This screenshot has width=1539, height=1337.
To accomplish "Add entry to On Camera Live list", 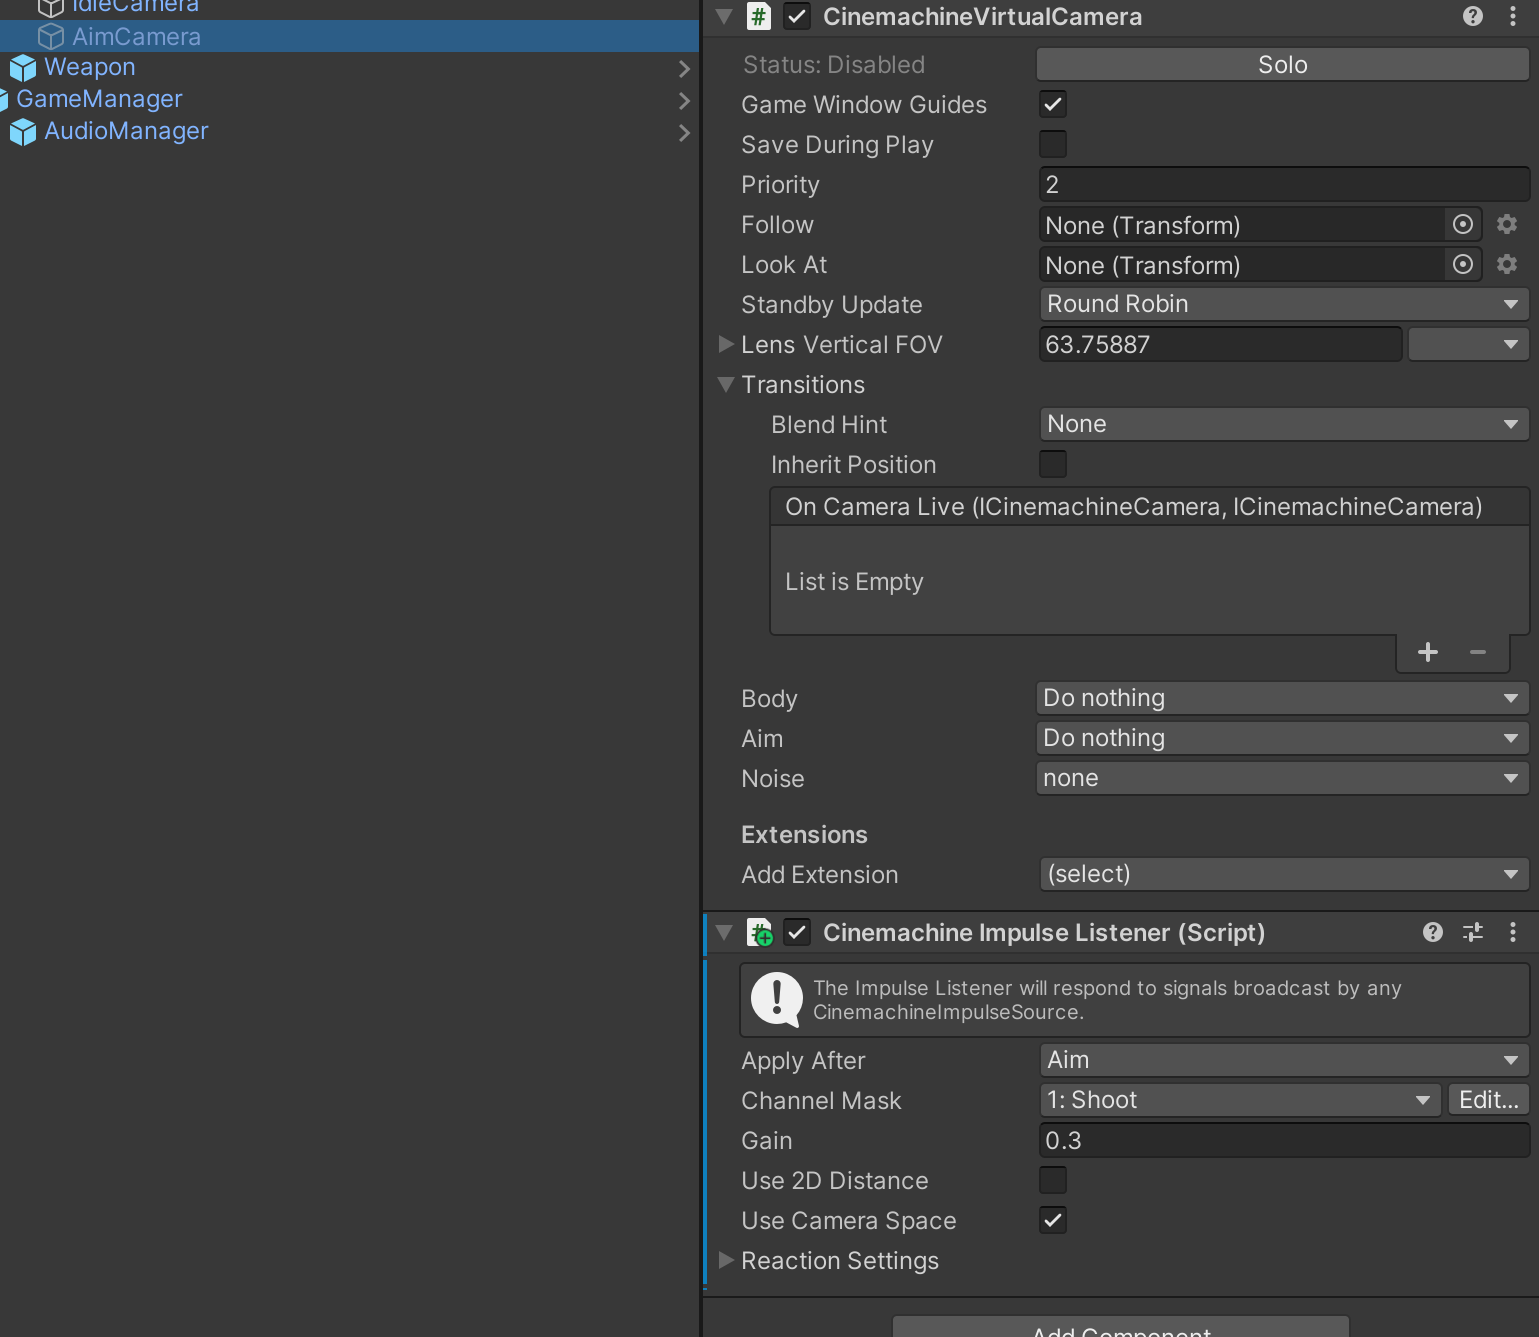I will [x=1428, y=652].
